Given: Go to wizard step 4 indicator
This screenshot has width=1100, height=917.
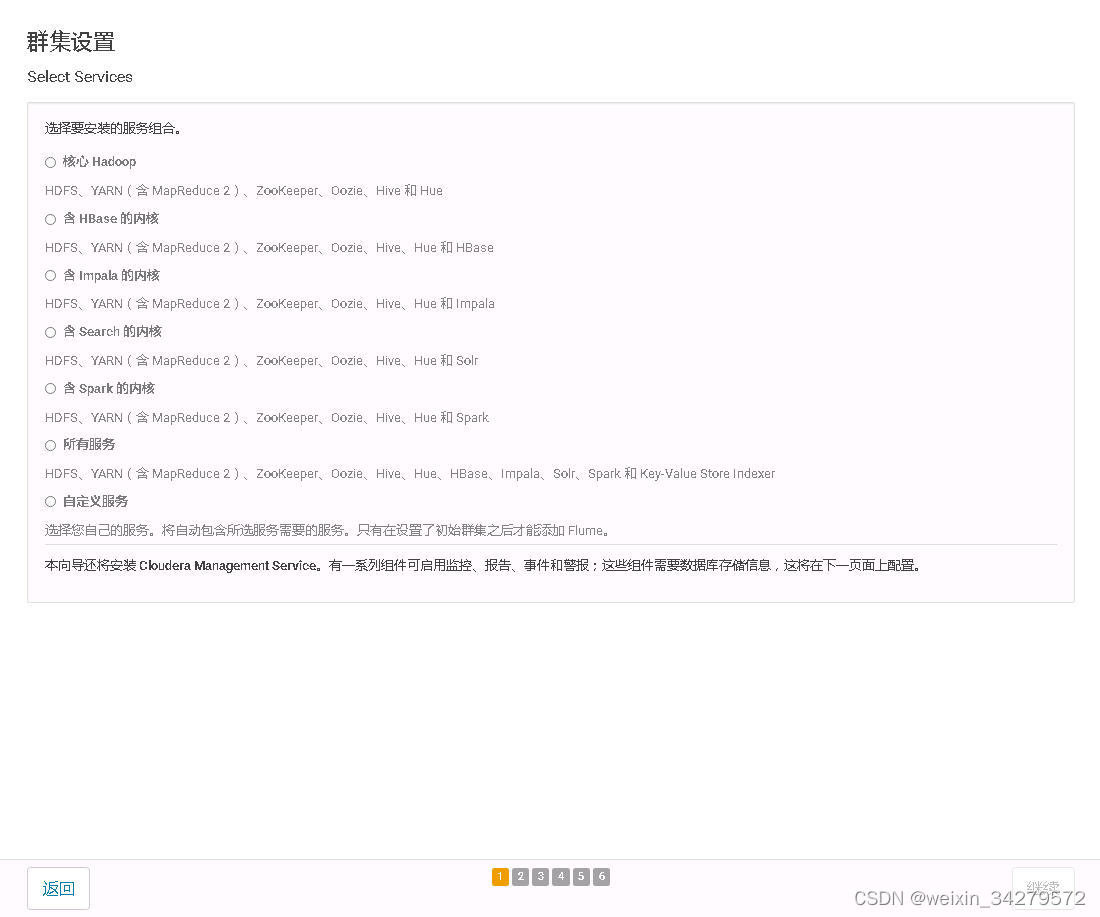Looking at the screenshot, I should (x=561, y=876).
